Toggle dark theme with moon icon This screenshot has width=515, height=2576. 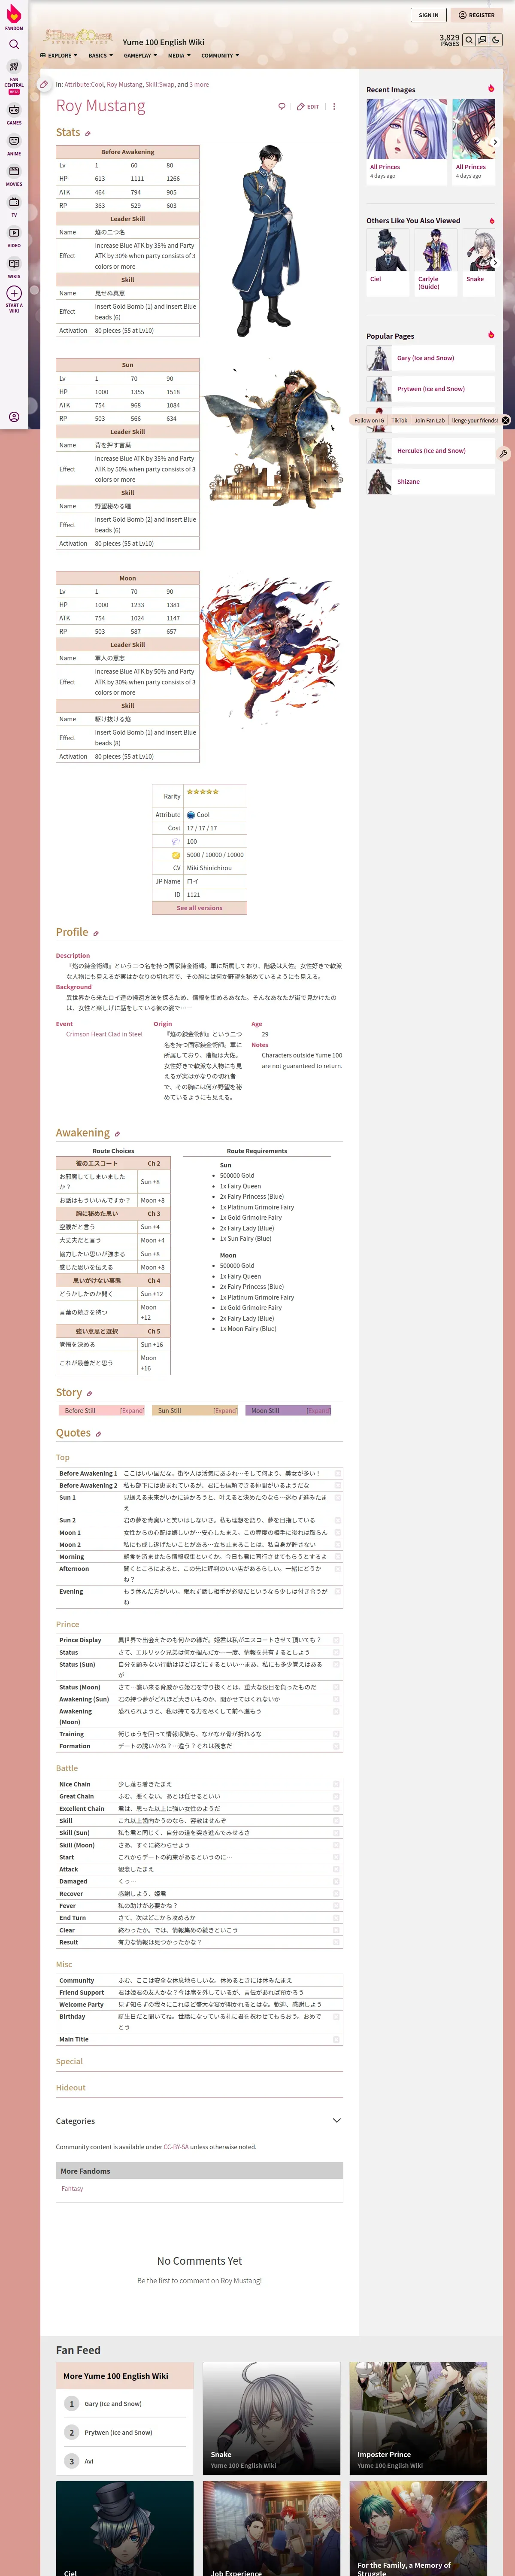point(496,40)
